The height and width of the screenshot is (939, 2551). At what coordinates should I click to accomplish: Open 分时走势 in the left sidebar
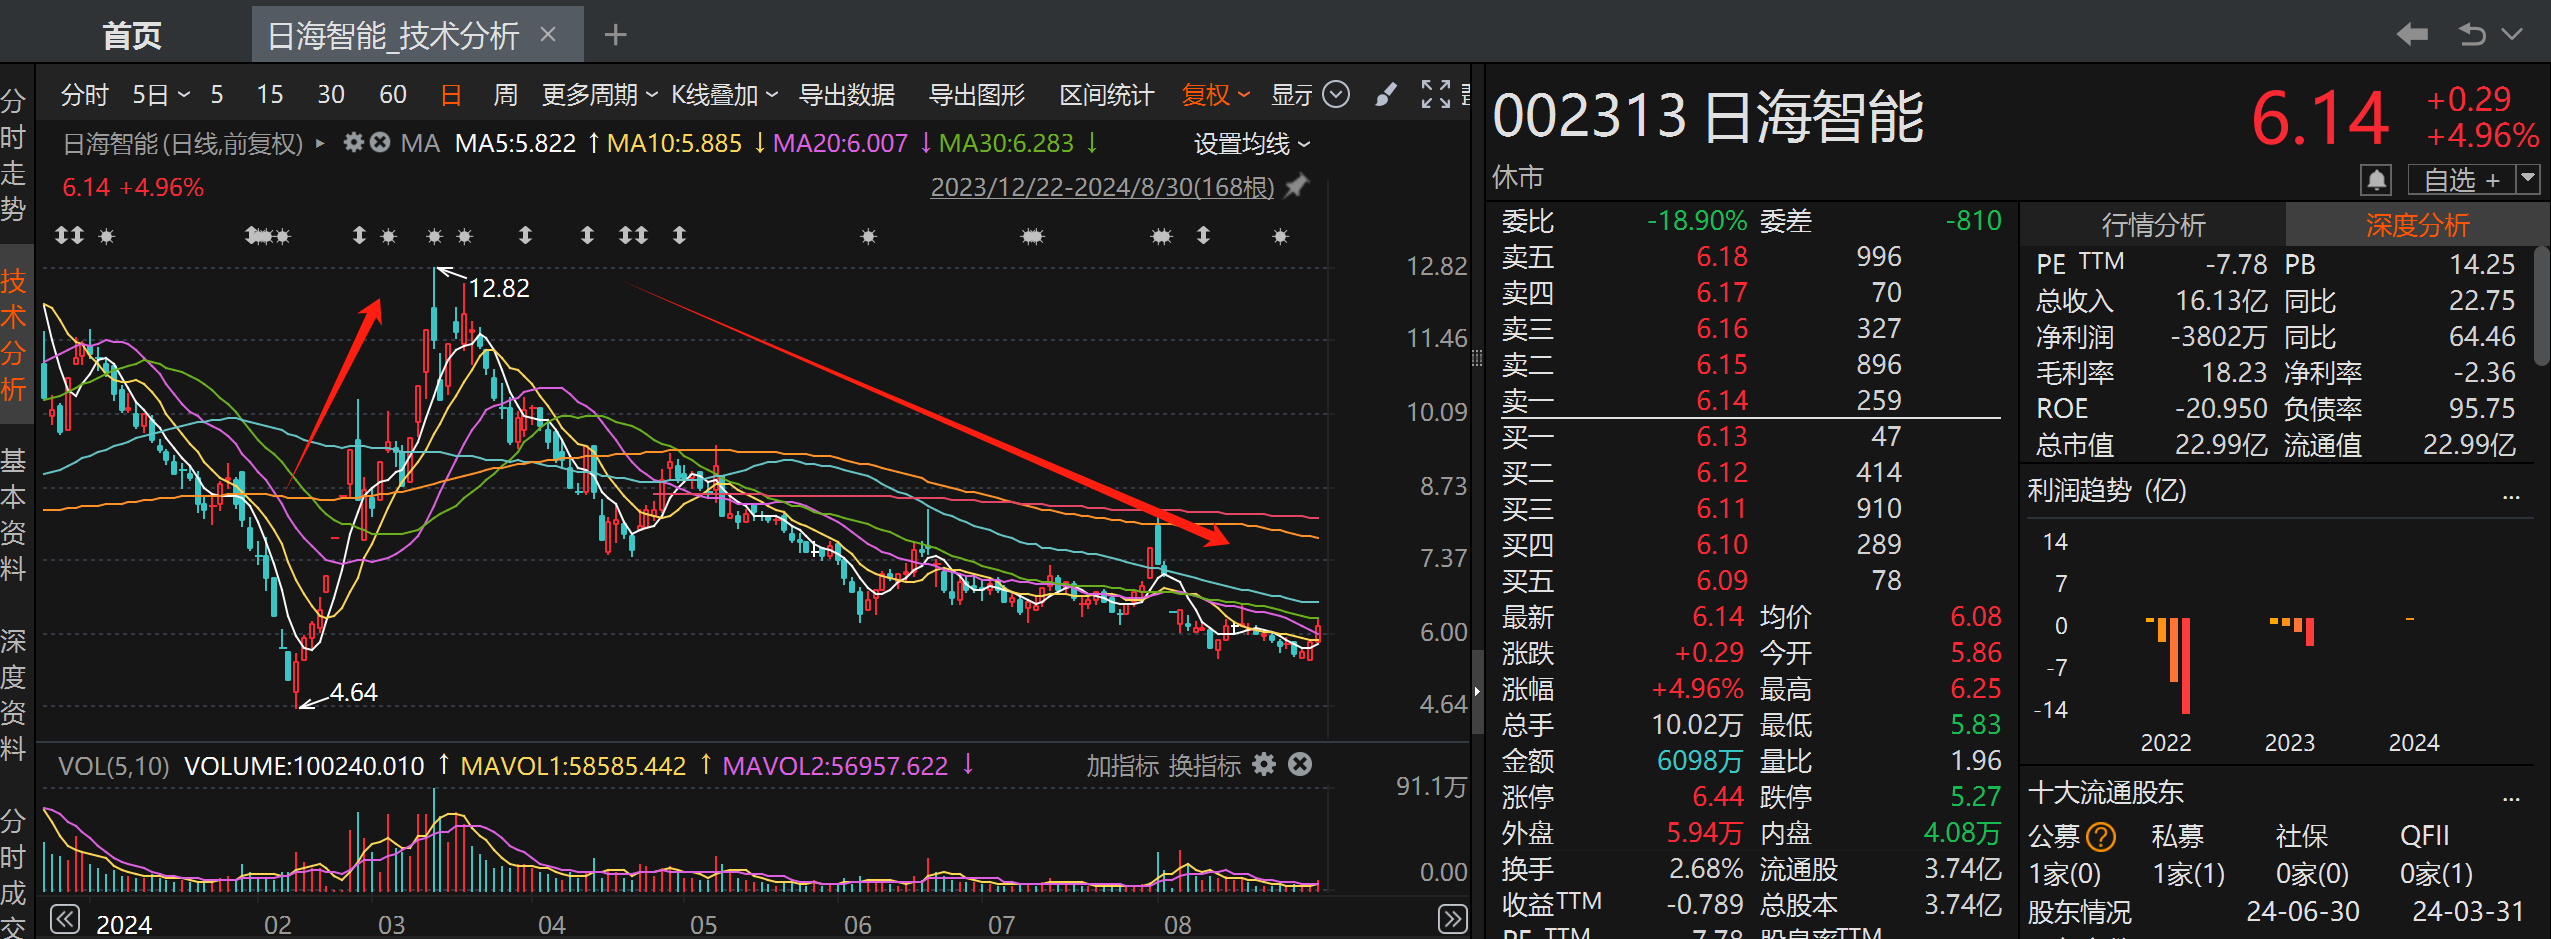pyautogui.click(x=14, y=155)
